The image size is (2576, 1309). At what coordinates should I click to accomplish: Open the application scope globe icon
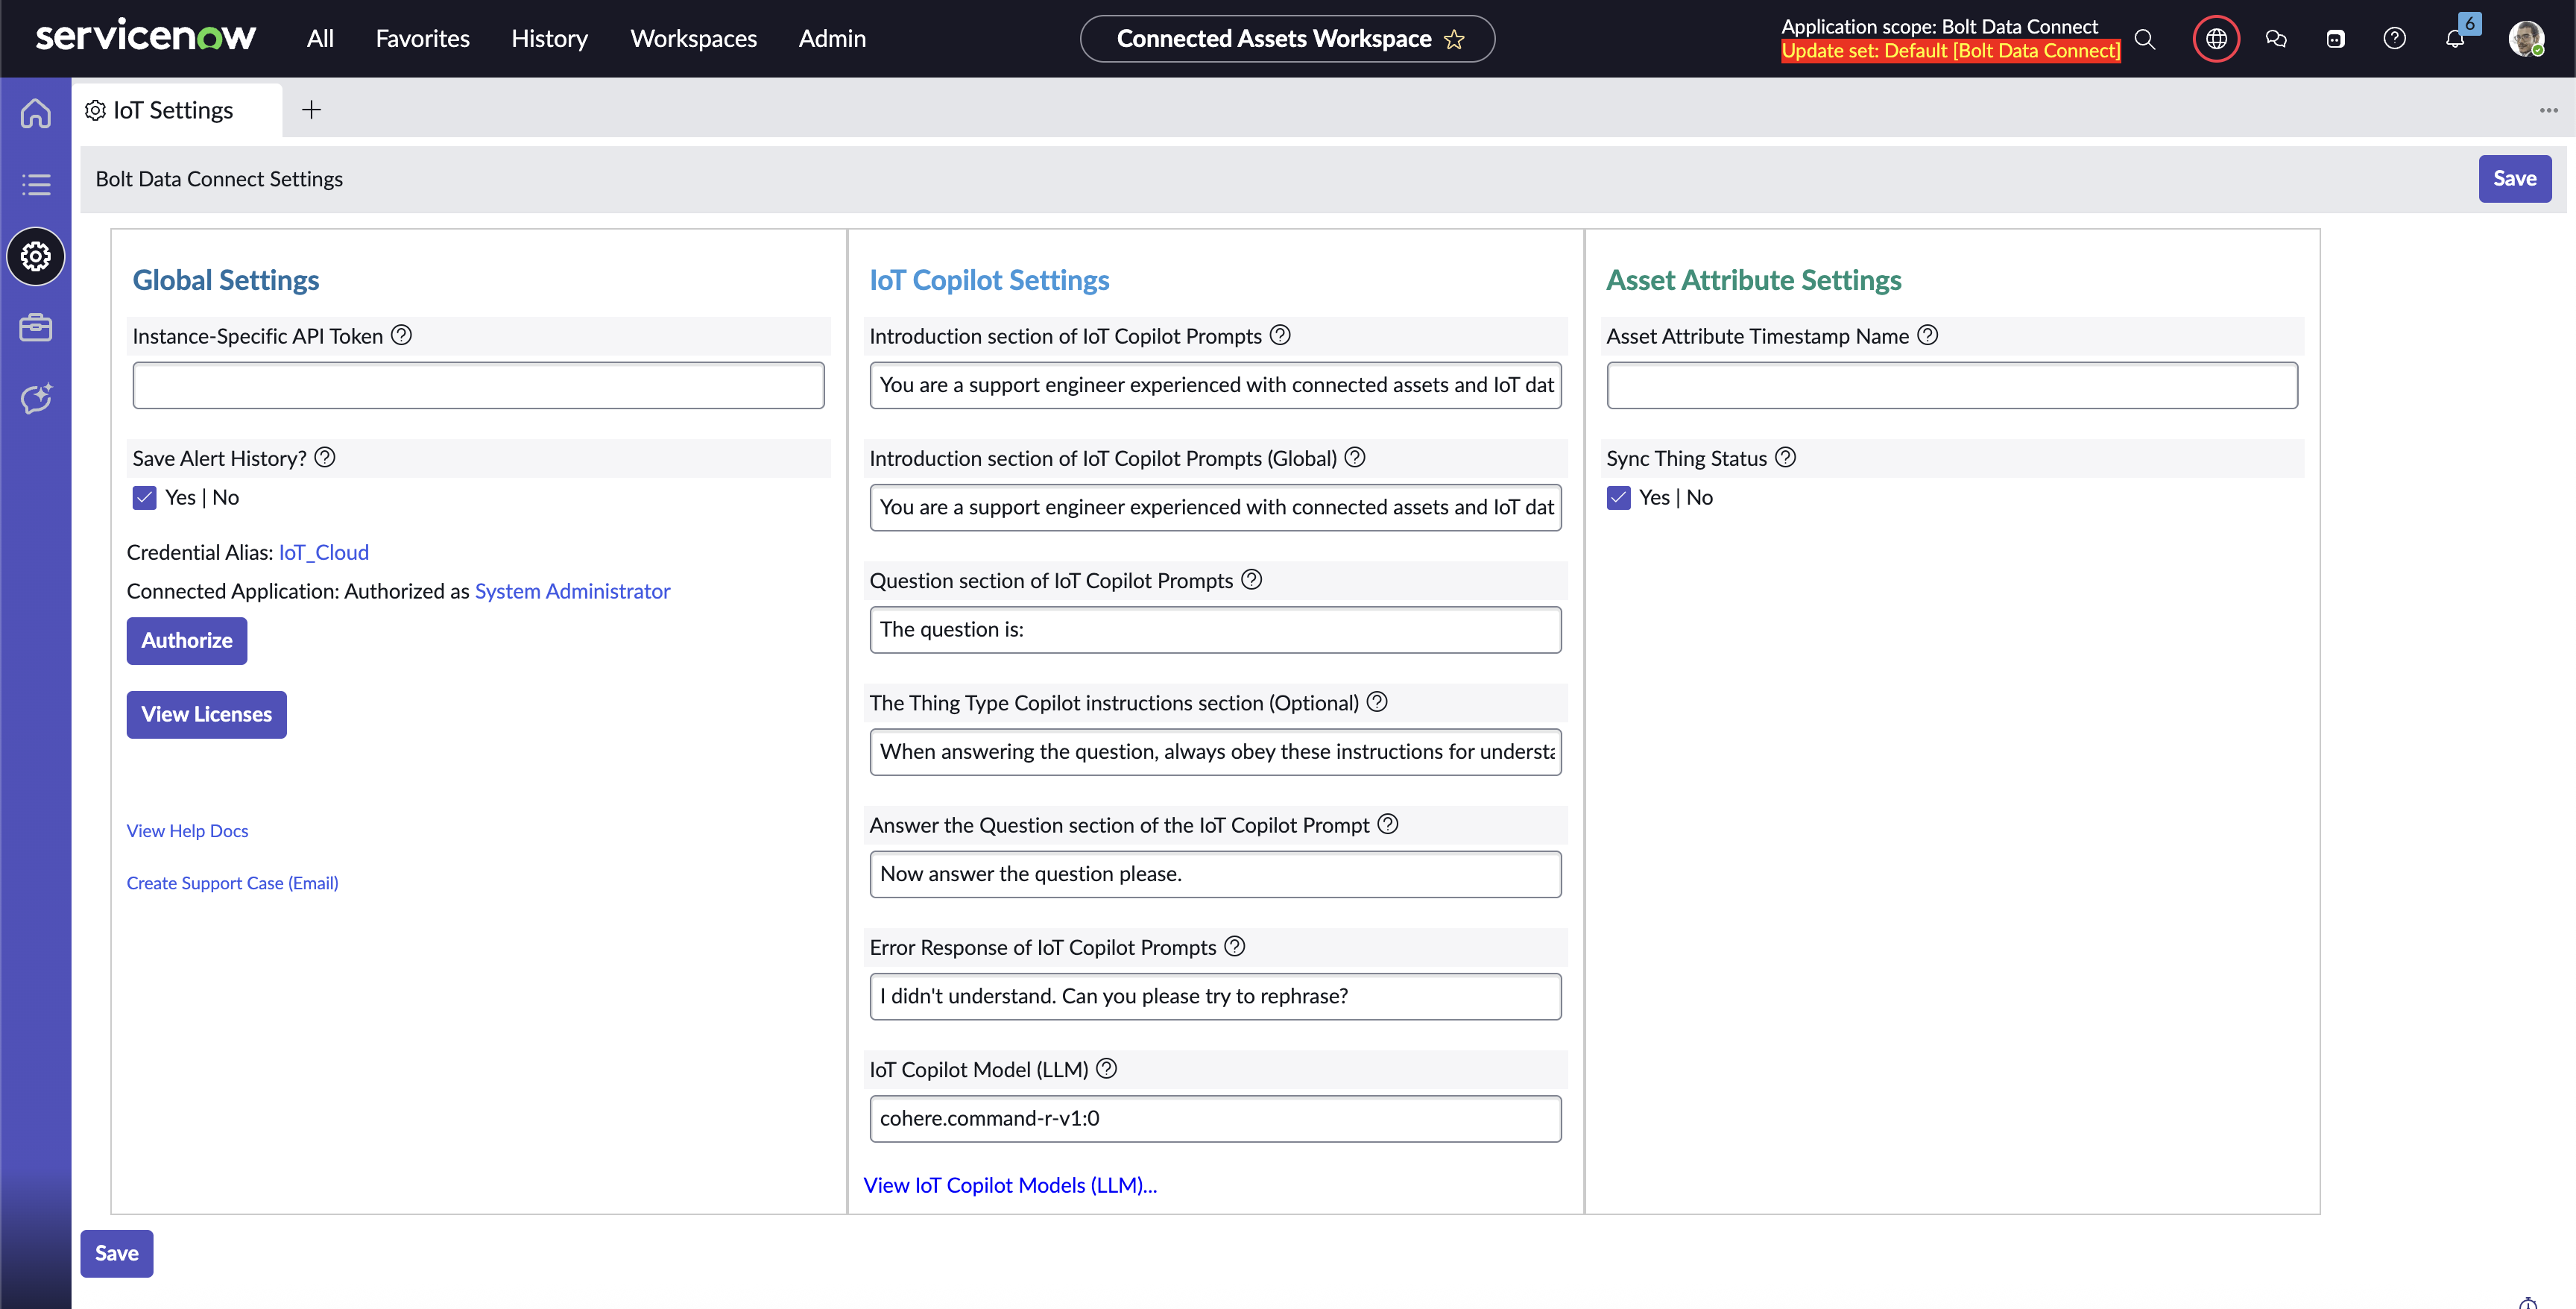coord(2217,39)
